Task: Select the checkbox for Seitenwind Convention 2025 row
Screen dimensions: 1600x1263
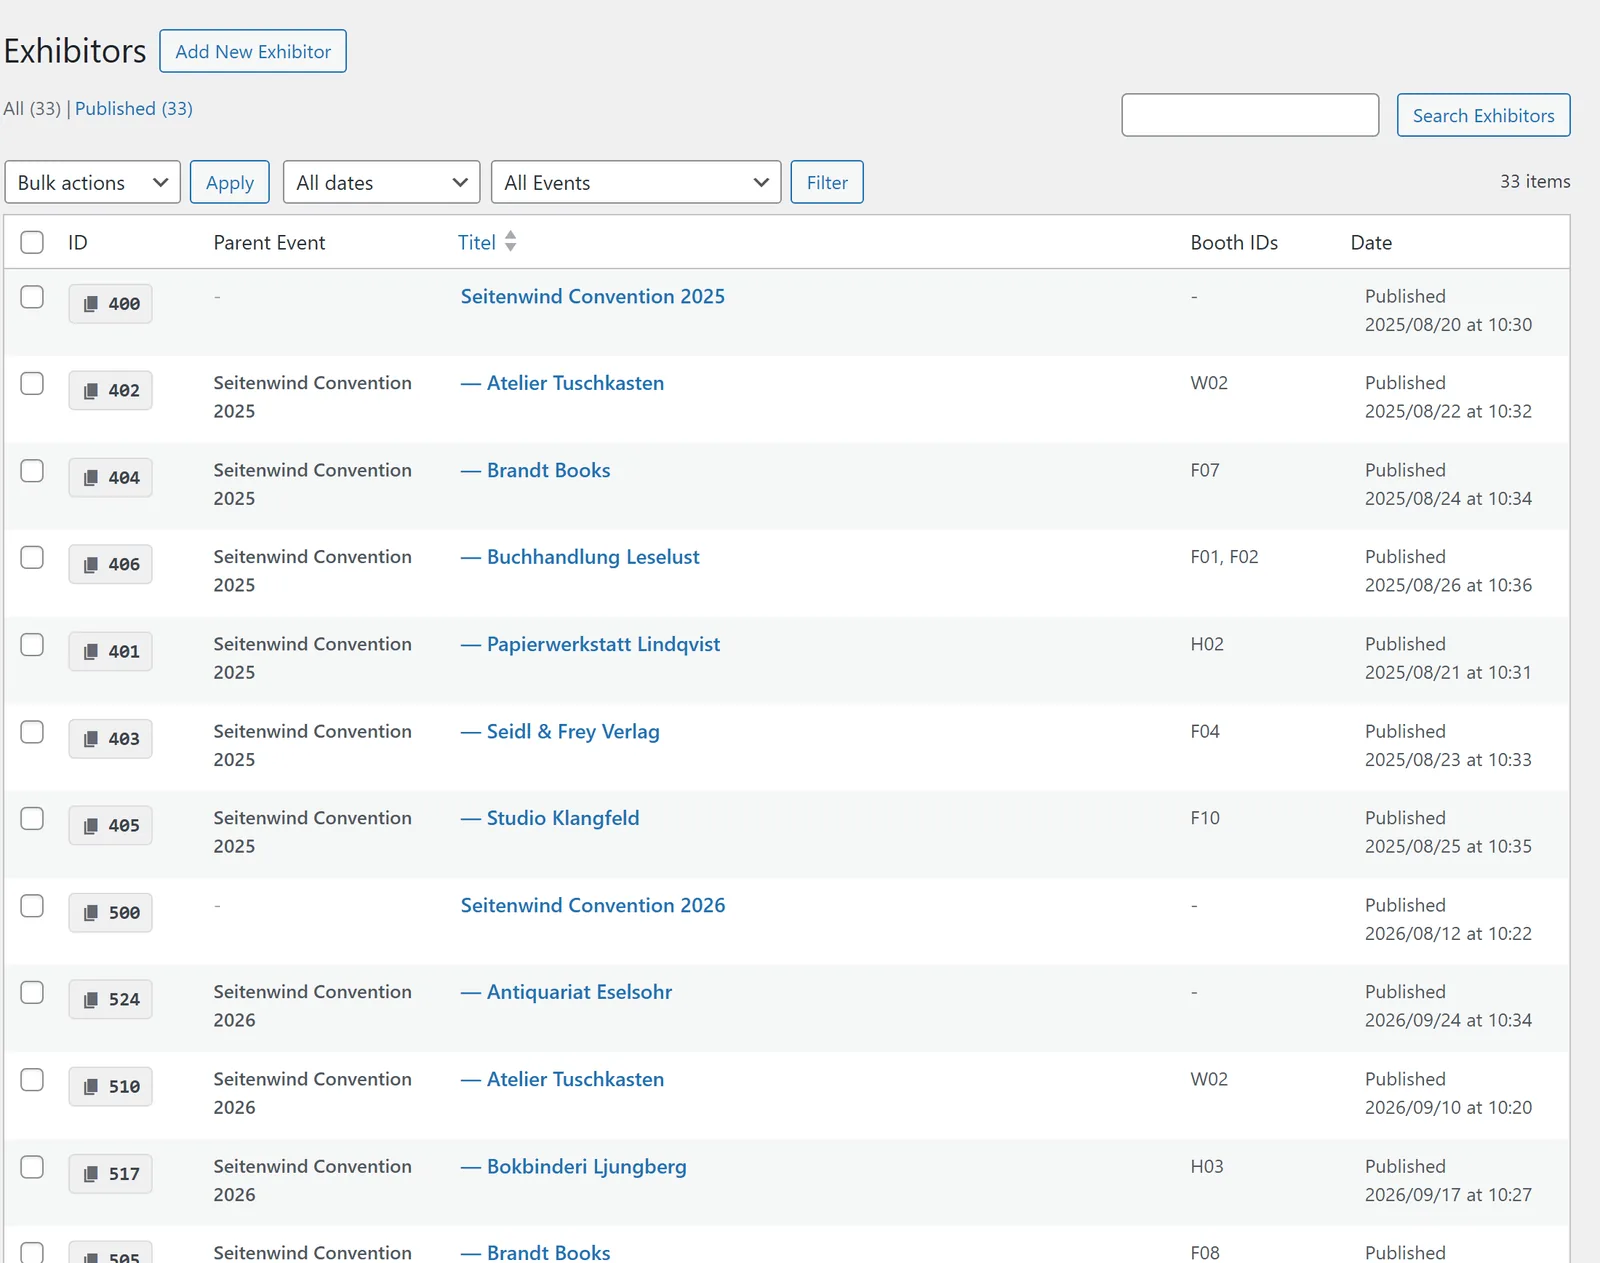Action: [32, 297]
